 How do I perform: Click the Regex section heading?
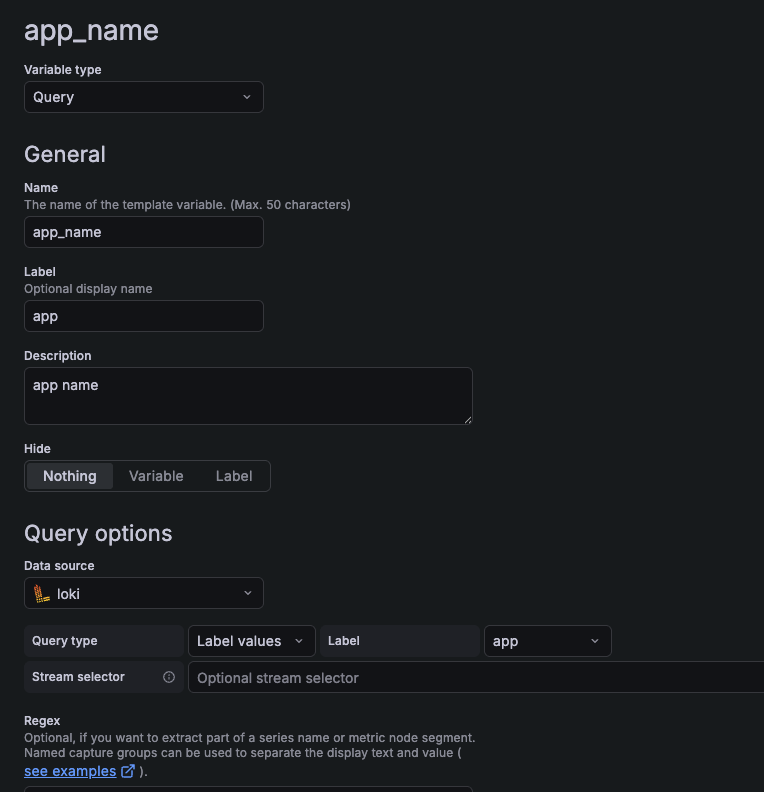pos(42,720)
